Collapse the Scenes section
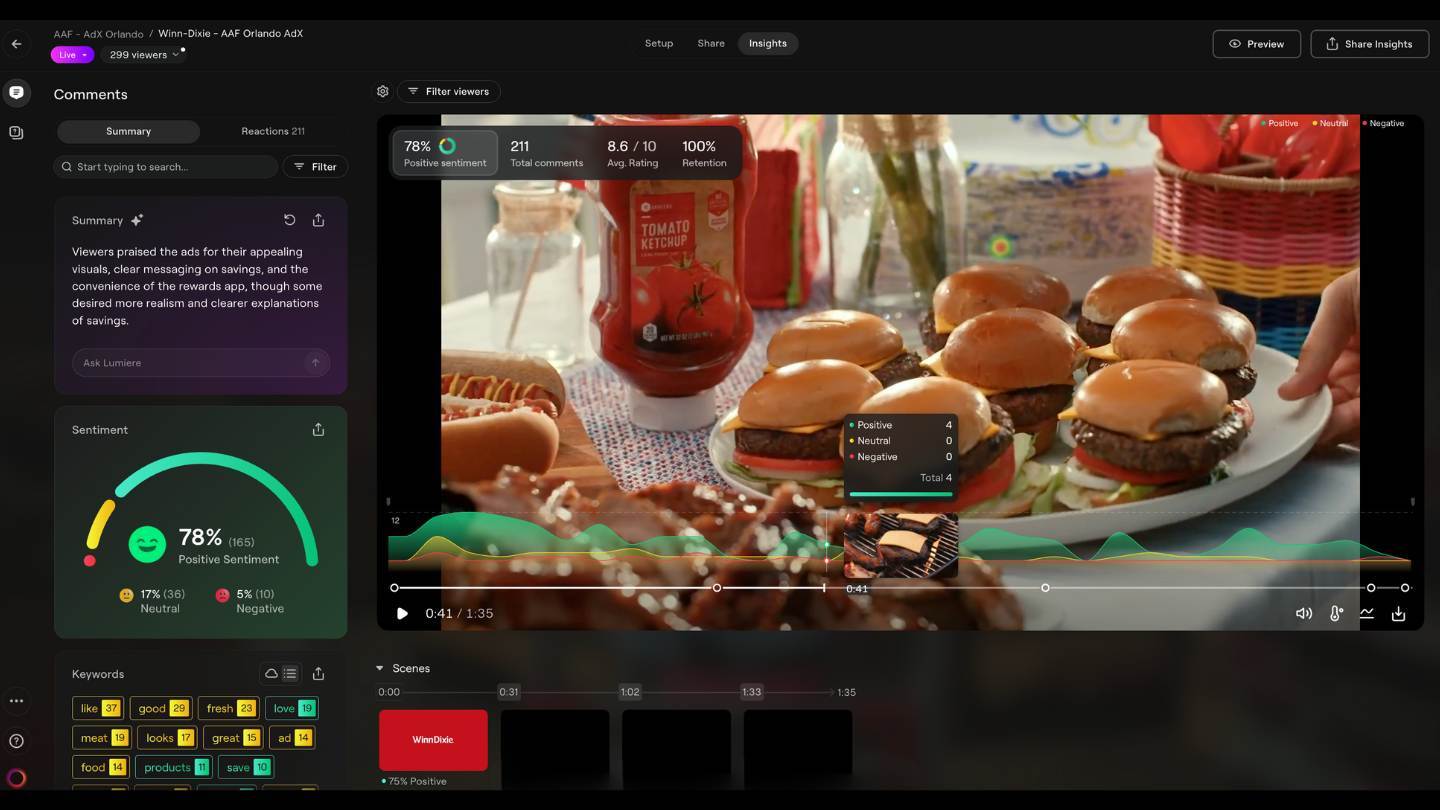The height and width of the screenshot is (810, 1440). 380,668
